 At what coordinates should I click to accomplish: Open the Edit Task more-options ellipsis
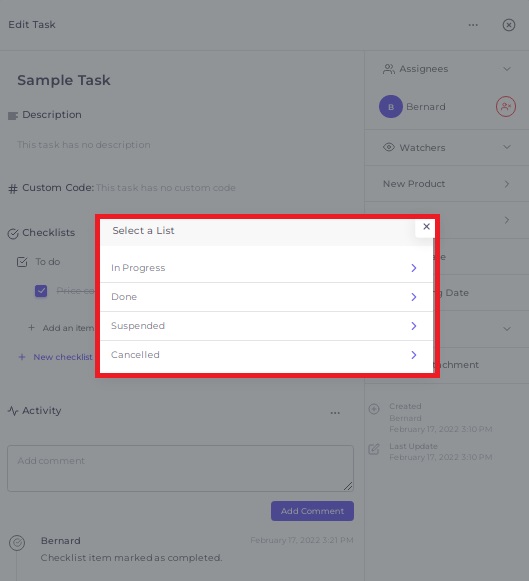(x=473, y=25)
